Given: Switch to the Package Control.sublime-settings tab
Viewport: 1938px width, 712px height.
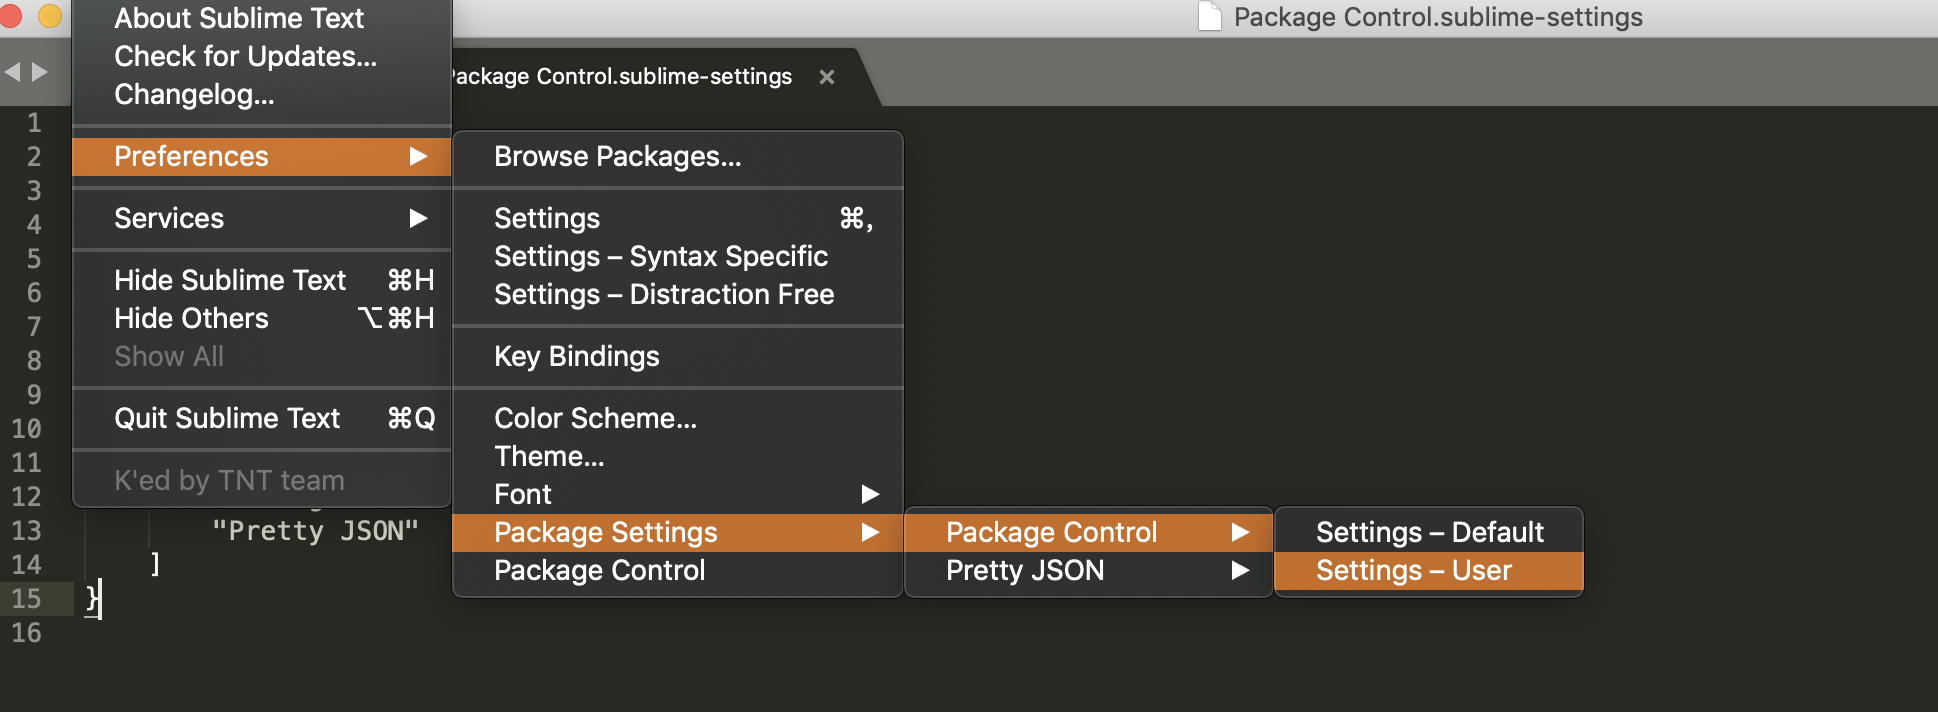Looking at the screenshot, I should pos(622,77).
